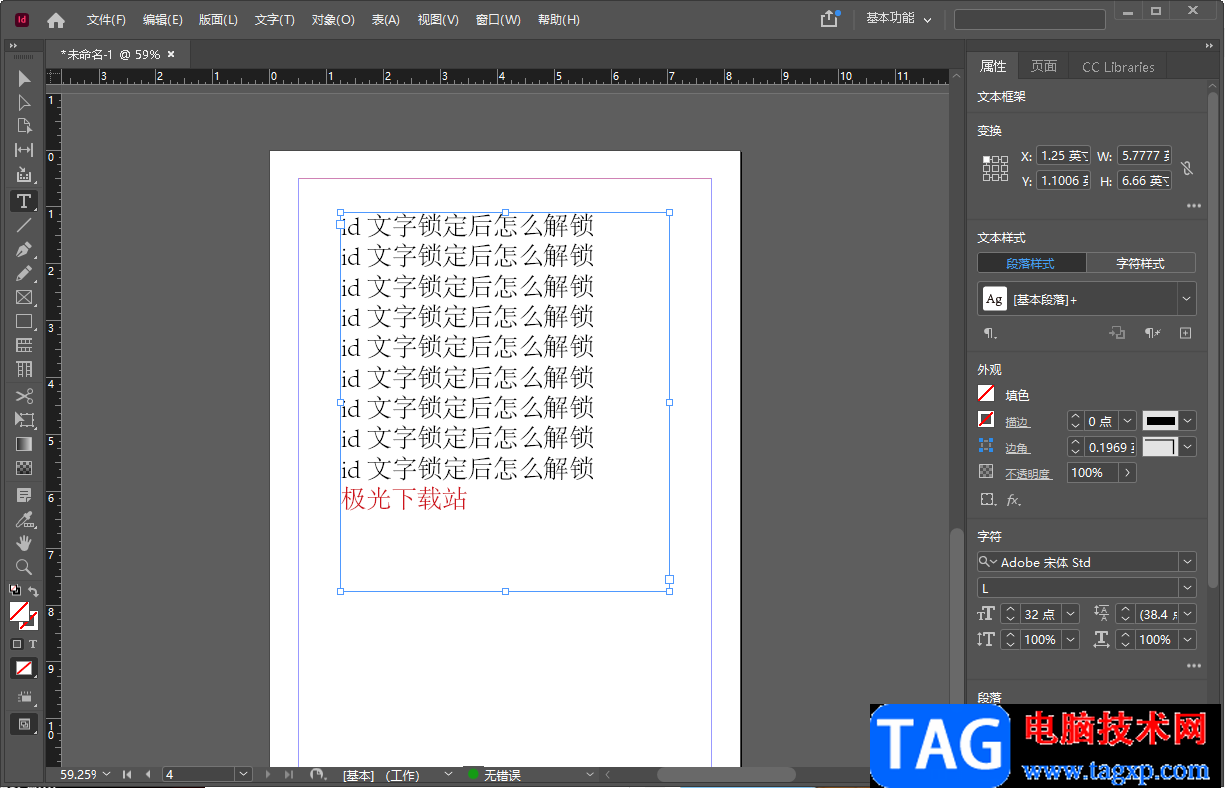Click the Home icon in top bar
The image size is (1225, 788).
pos(56,20)
